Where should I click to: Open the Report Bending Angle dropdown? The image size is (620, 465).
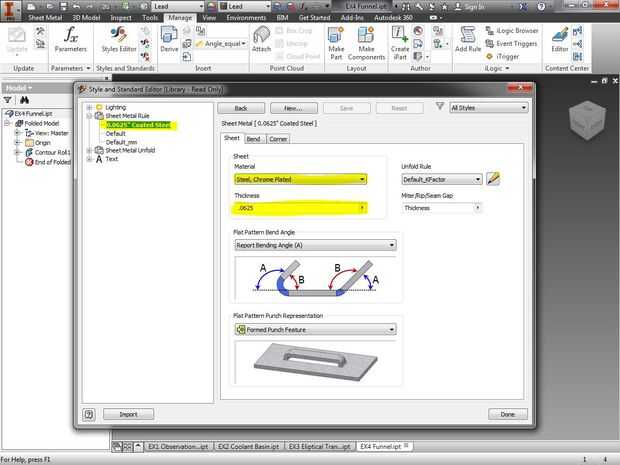[x=315, y=245]
